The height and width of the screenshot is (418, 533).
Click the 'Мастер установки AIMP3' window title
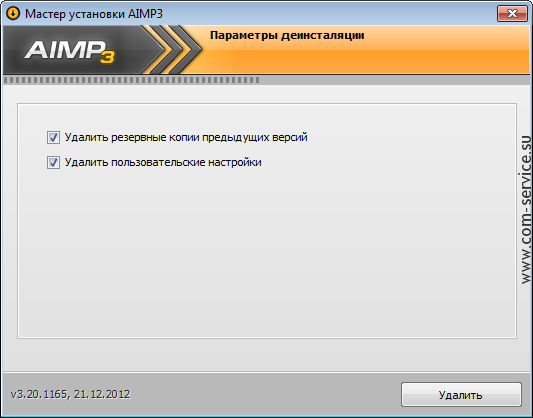point(94,14)
